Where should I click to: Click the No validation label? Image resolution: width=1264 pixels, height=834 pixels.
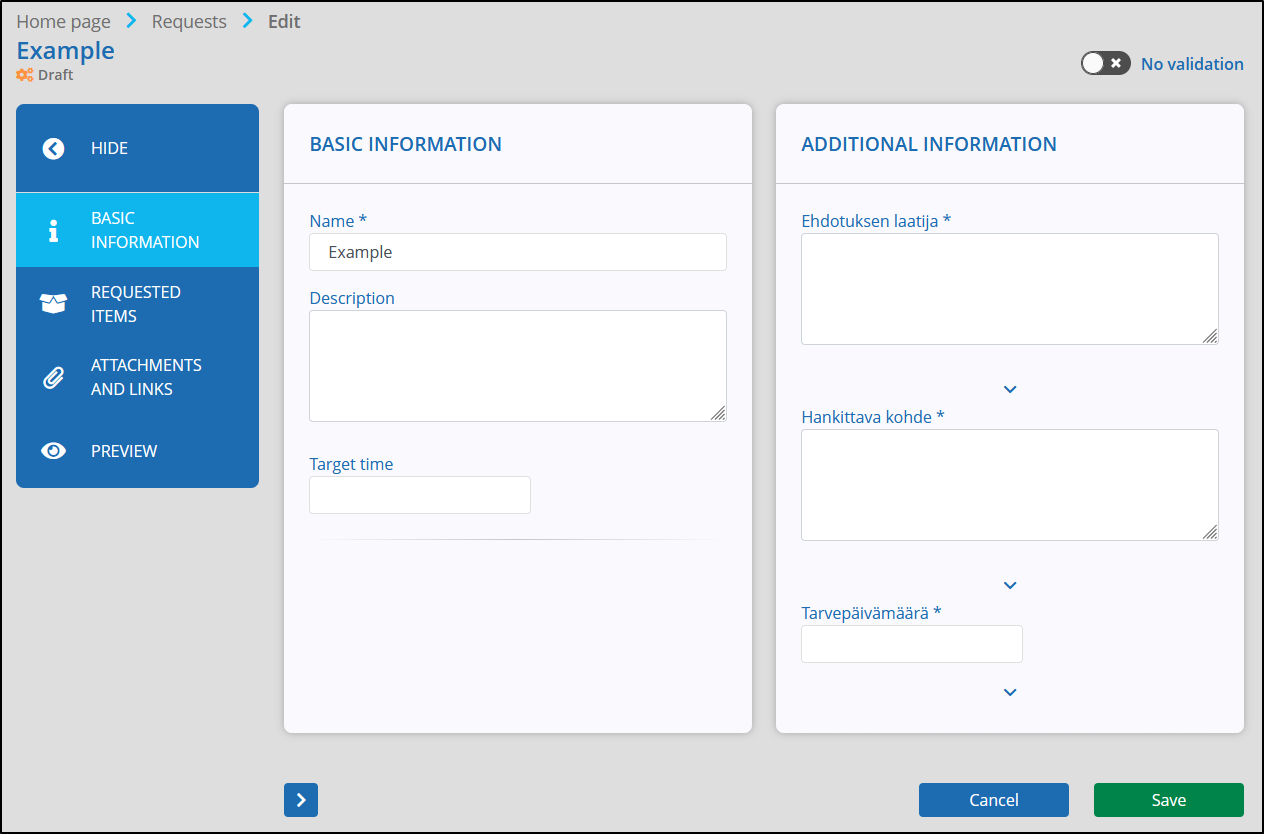tap(1192, 64)
